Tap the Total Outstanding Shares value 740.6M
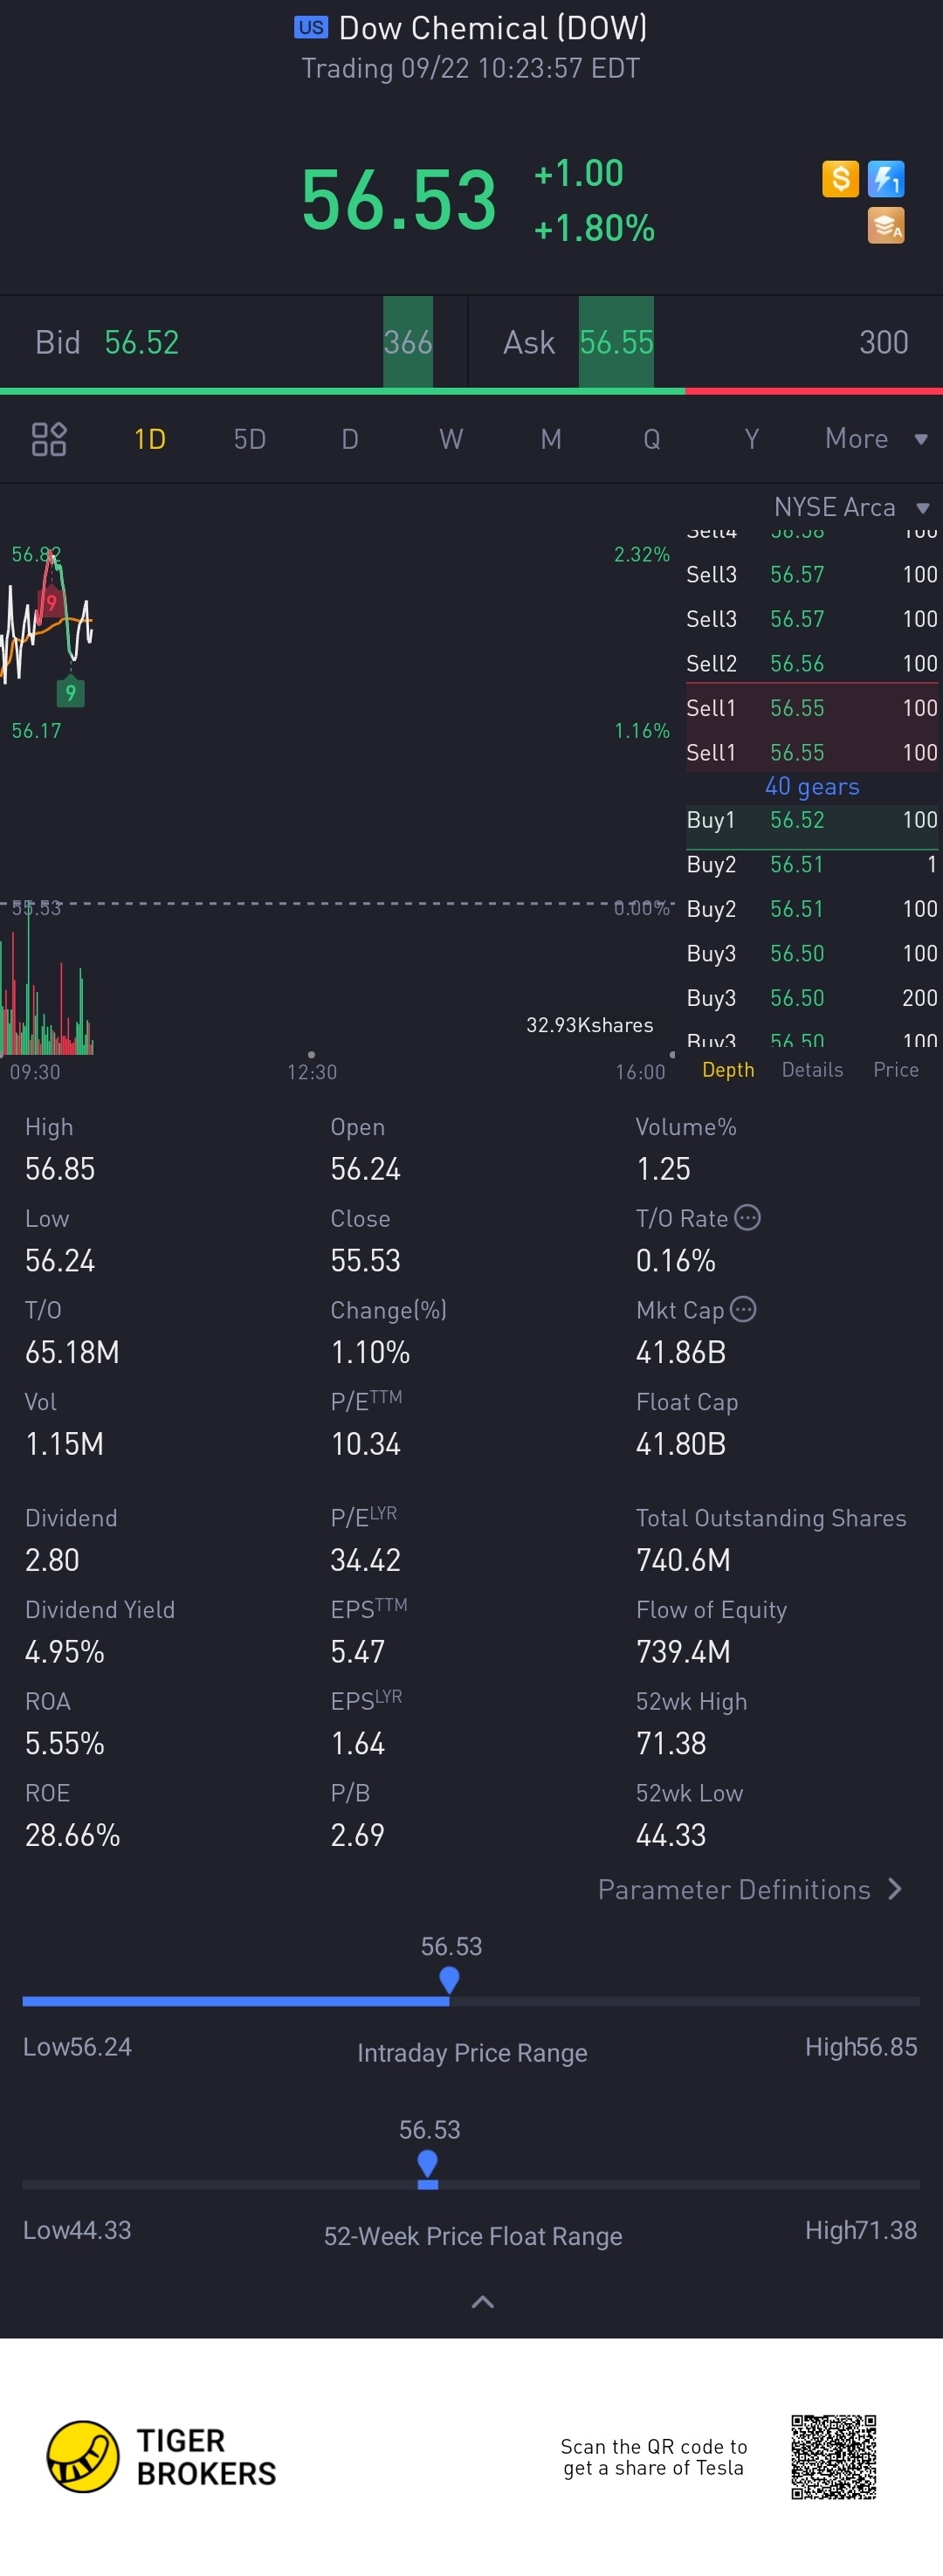 683,1560
